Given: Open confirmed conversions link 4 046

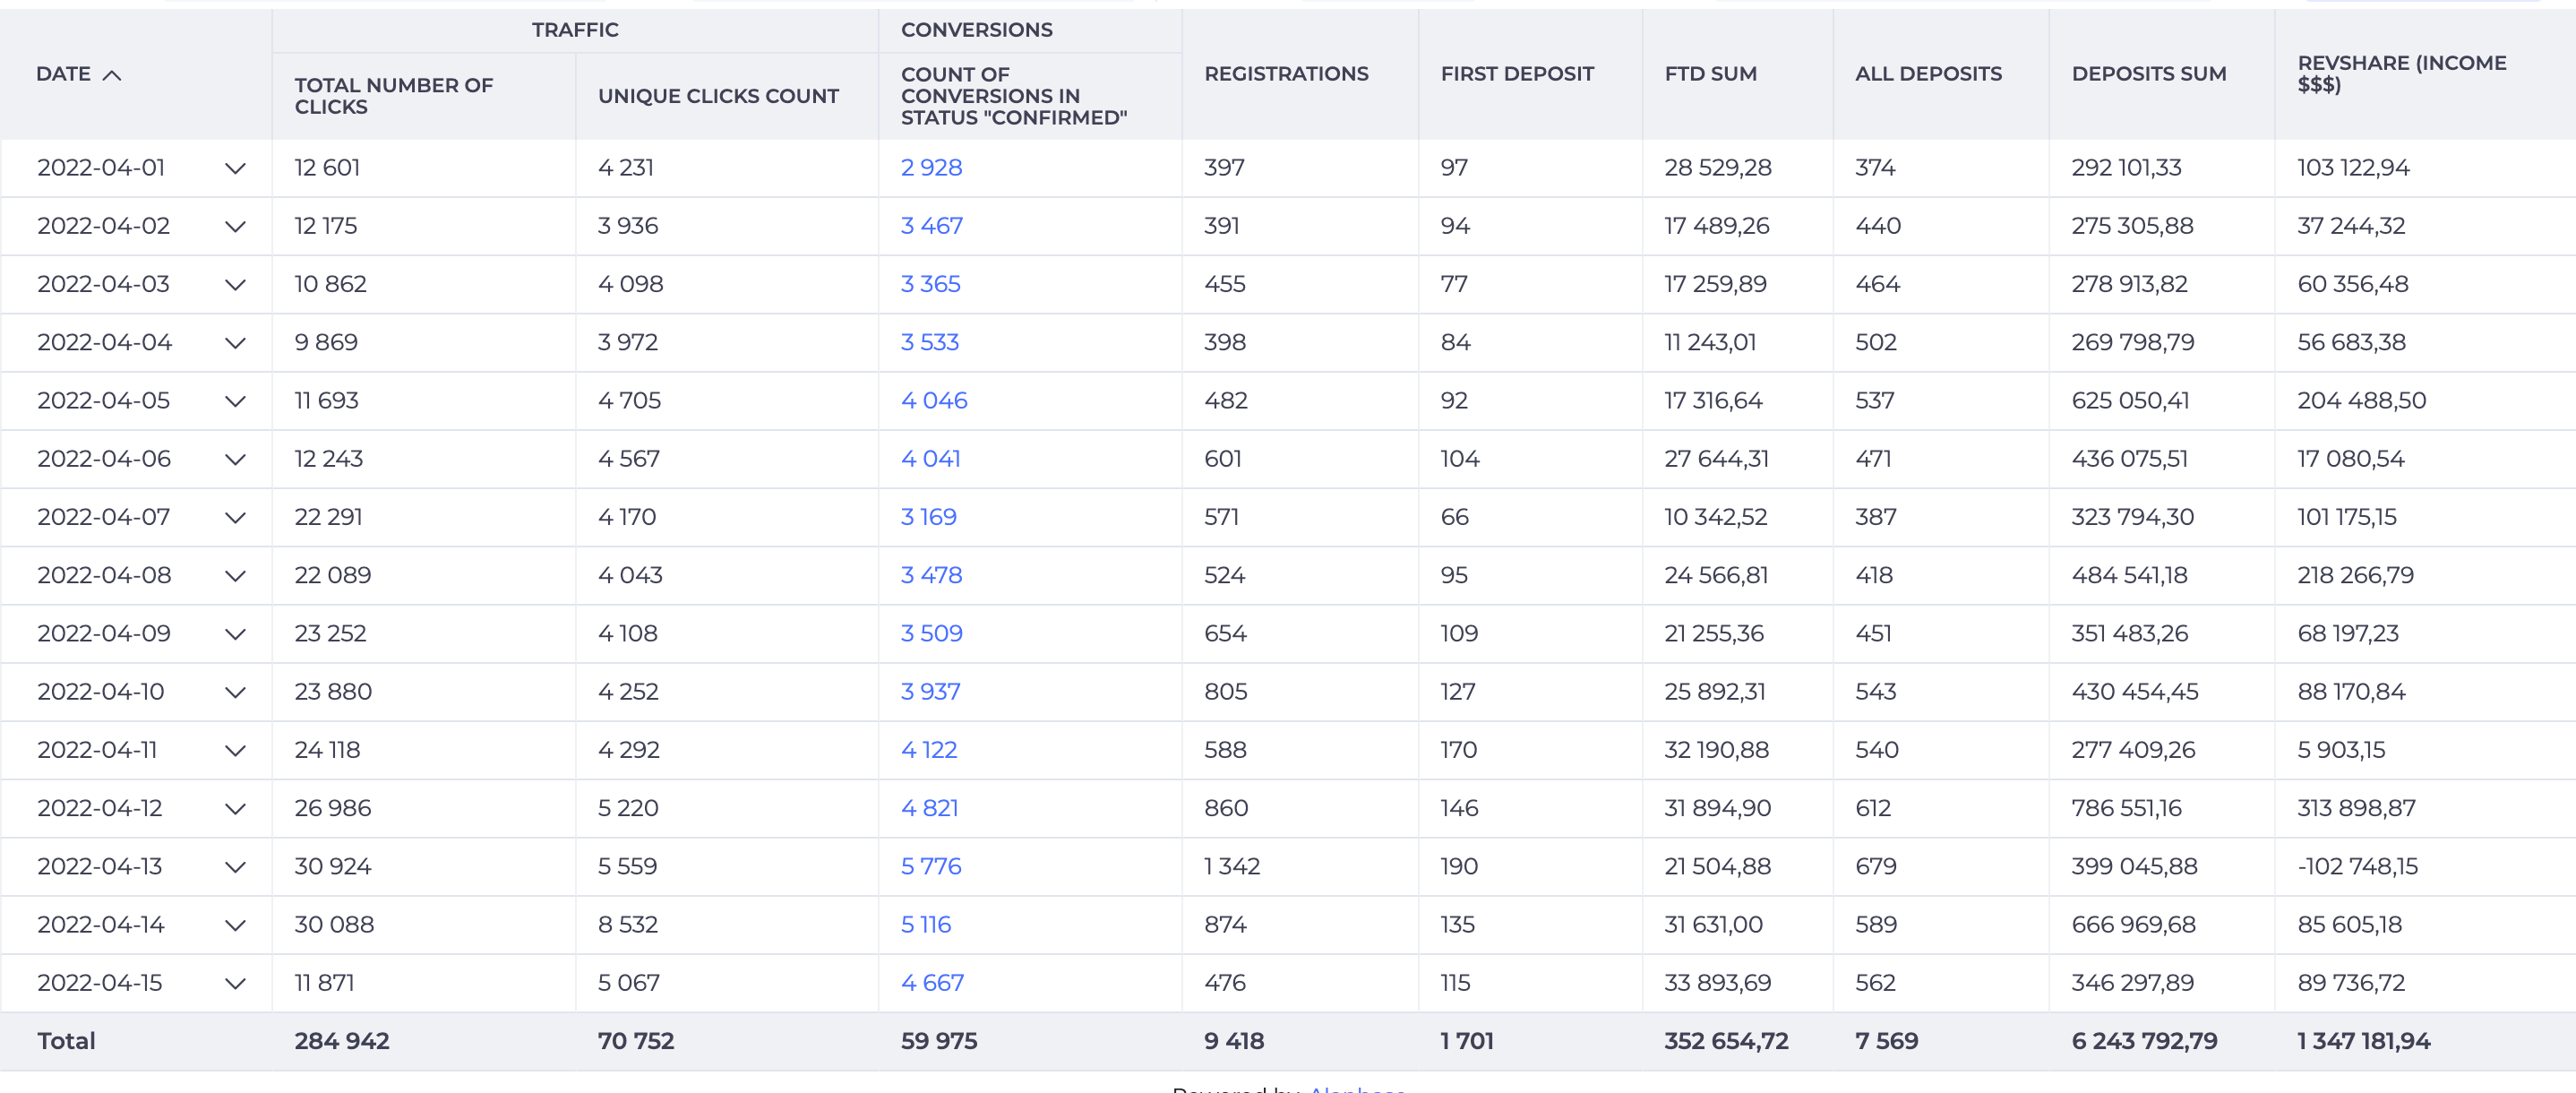Looking at the screenshot, I should 933,401.
